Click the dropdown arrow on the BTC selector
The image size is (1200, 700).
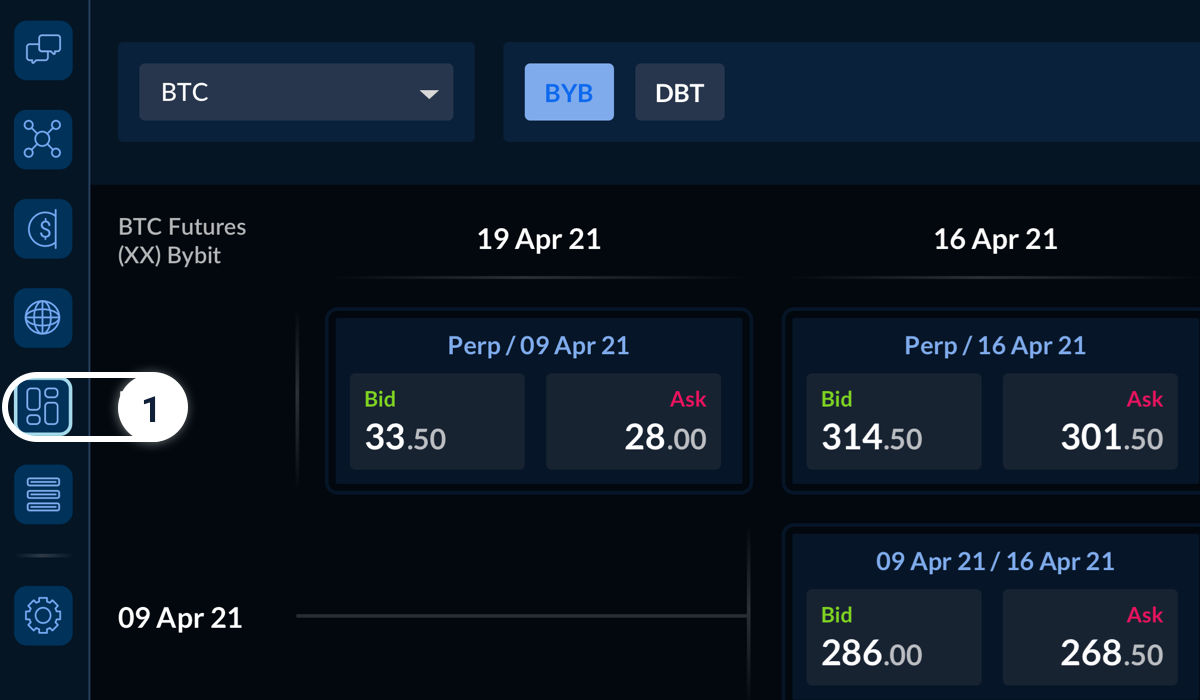(x=430, y=92)
